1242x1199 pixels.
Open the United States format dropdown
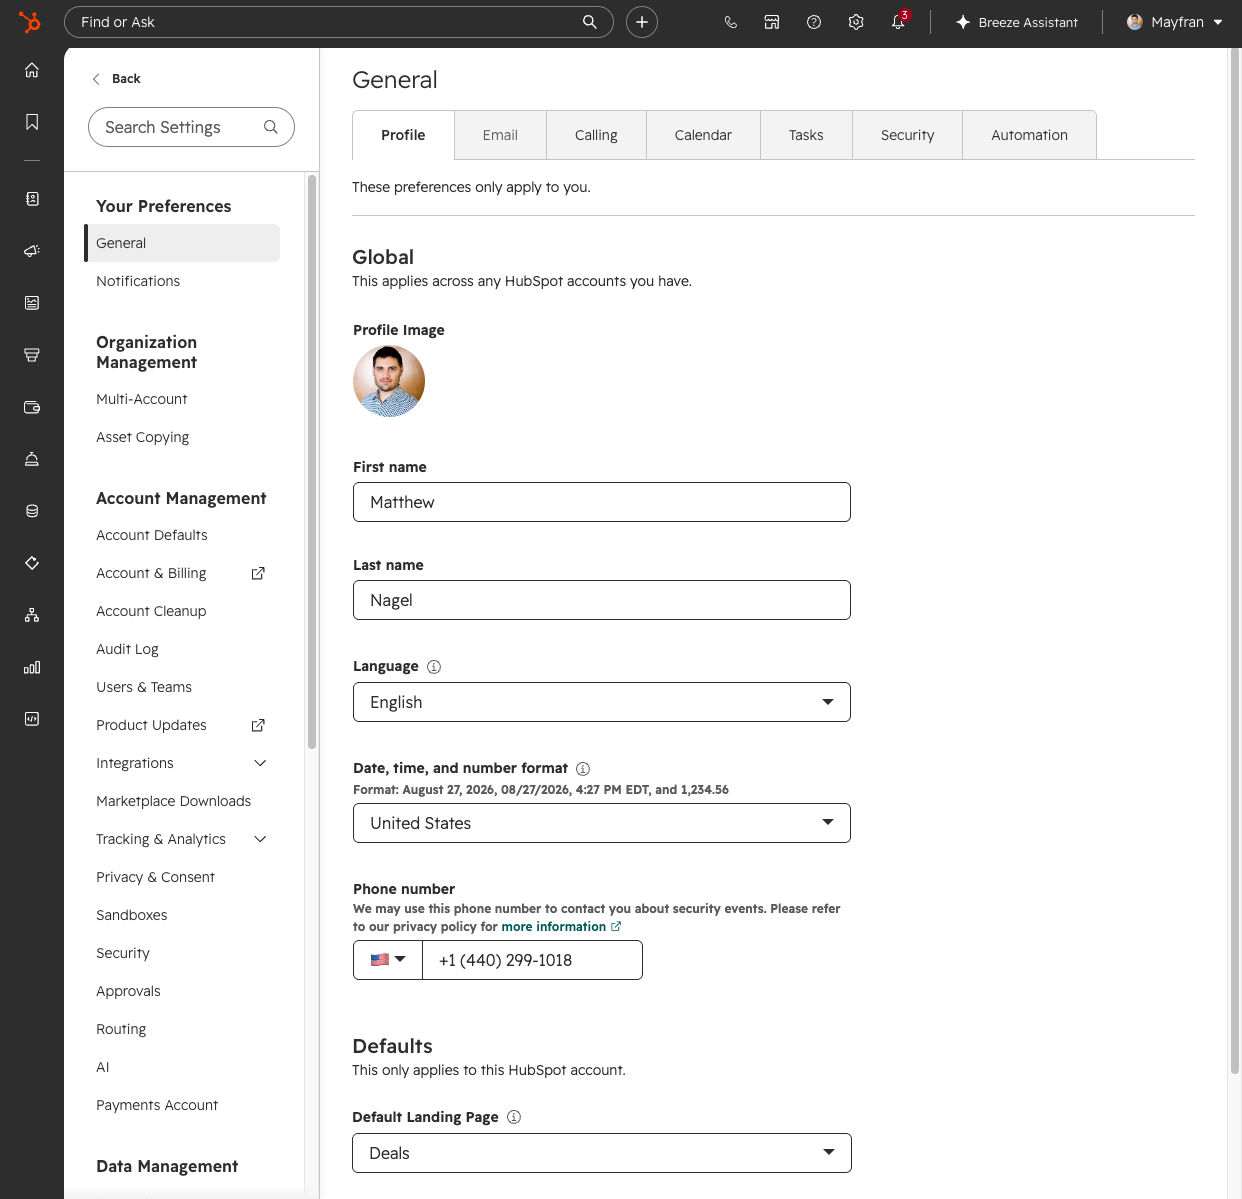(x=602, y=823)
